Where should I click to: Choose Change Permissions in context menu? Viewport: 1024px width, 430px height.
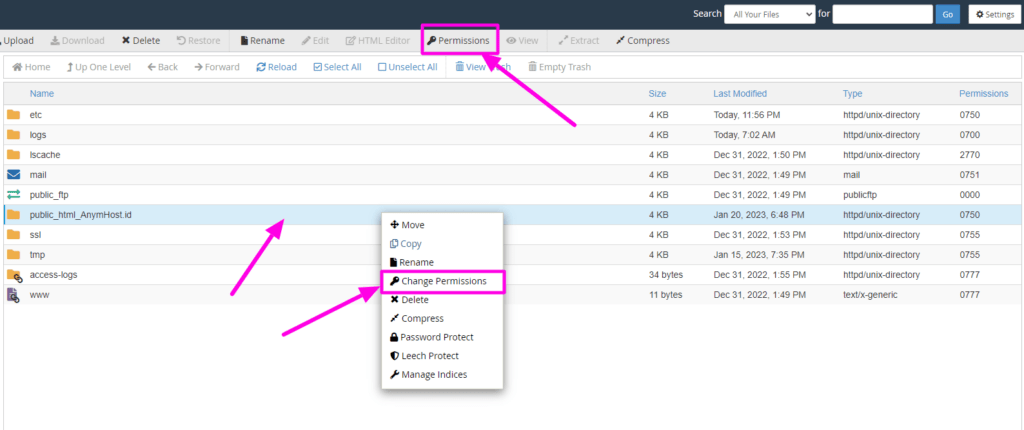pyautogui.click(x=443, y=281)
